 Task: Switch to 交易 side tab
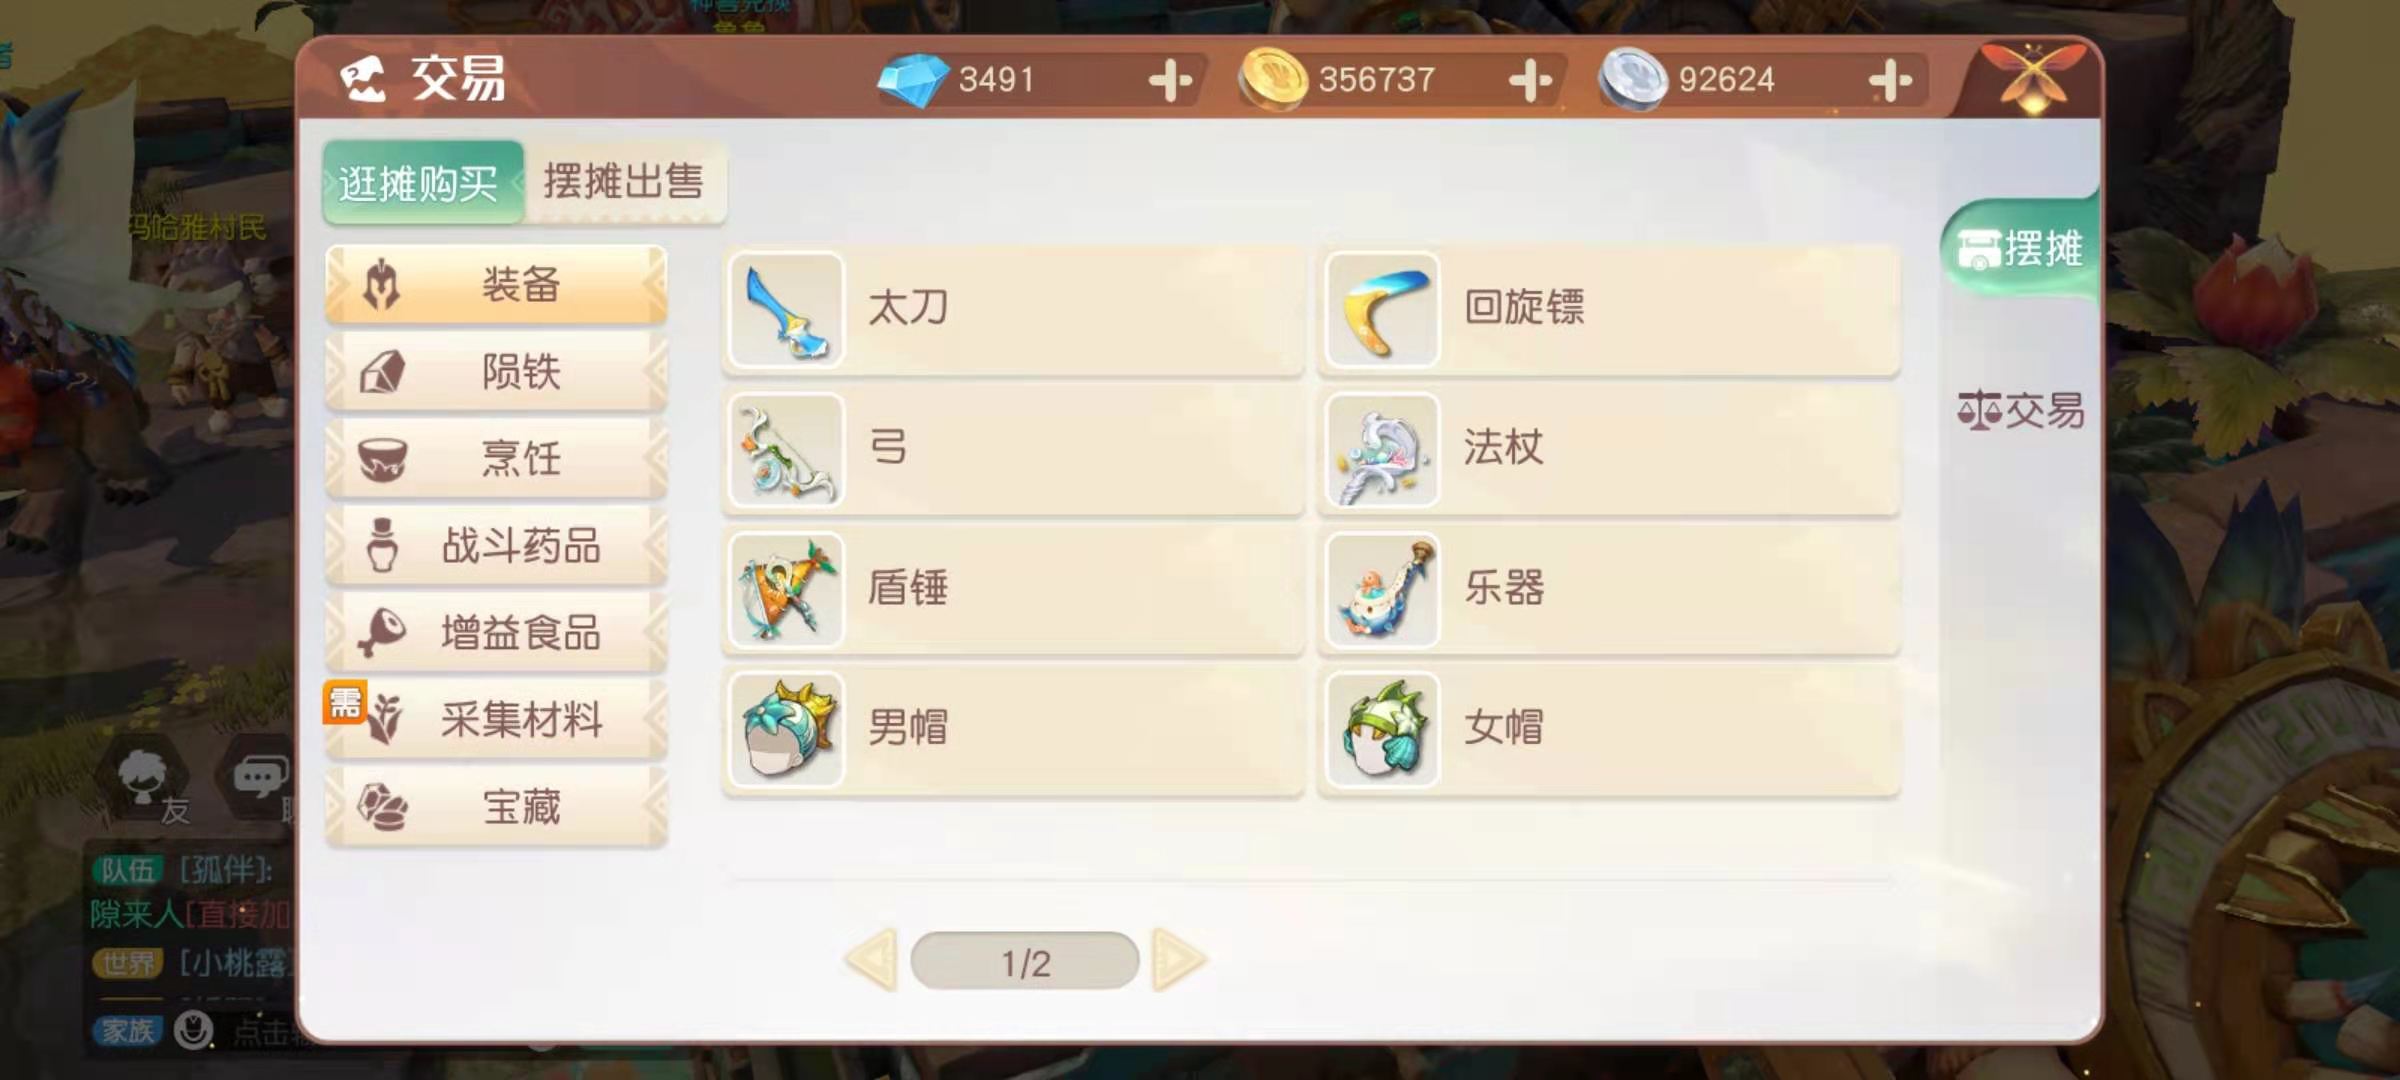2020,411
